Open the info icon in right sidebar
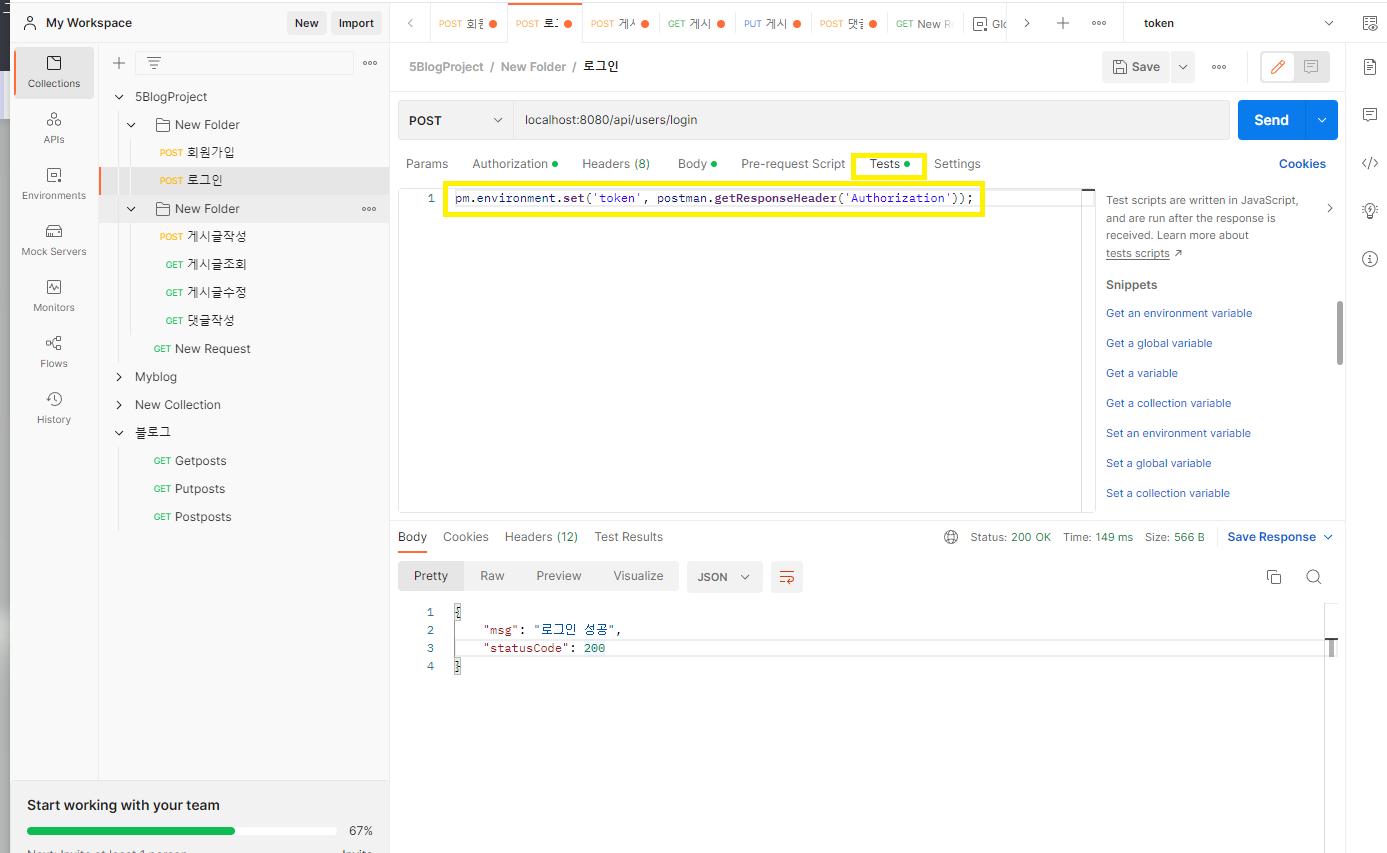Viewport: 1387px width, 853px height. (x=1370, y=259)
